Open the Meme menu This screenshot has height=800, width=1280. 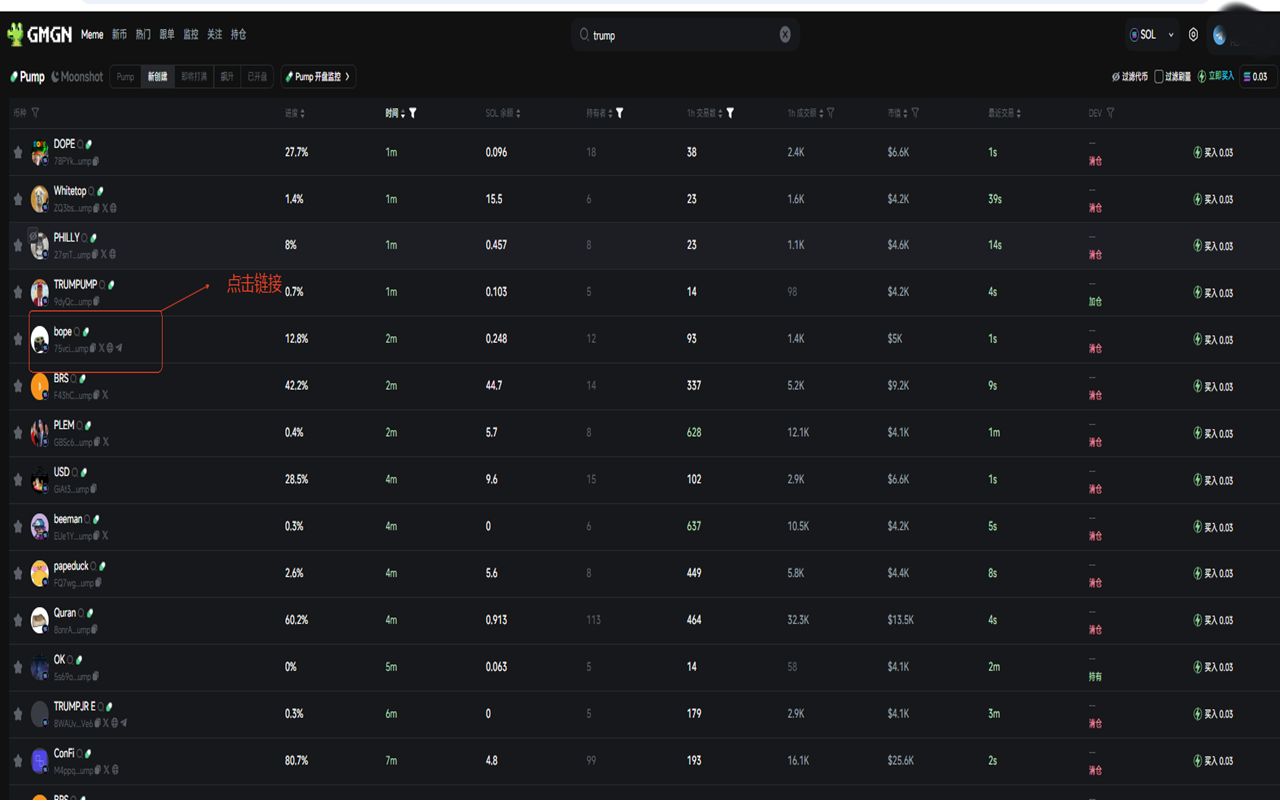click(92, 35)
